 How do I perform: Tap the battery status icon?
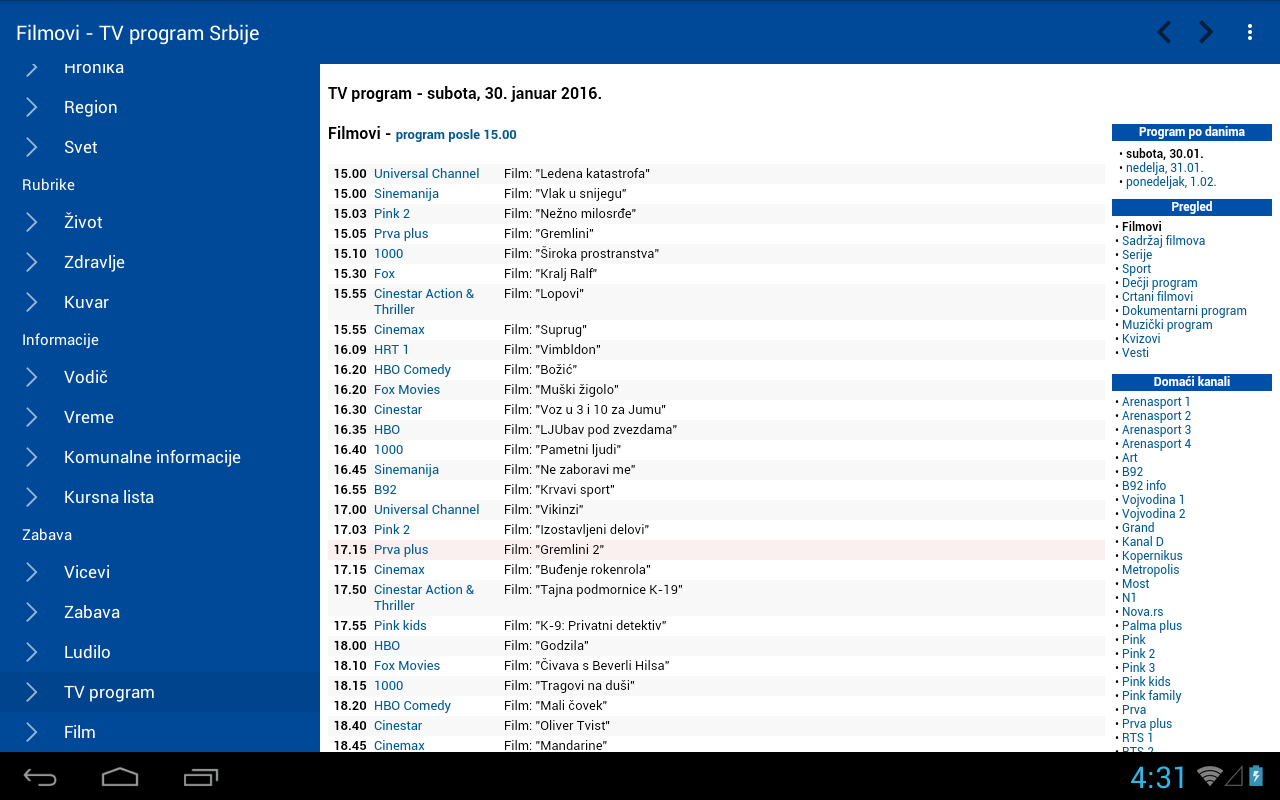click(1256, 776)
